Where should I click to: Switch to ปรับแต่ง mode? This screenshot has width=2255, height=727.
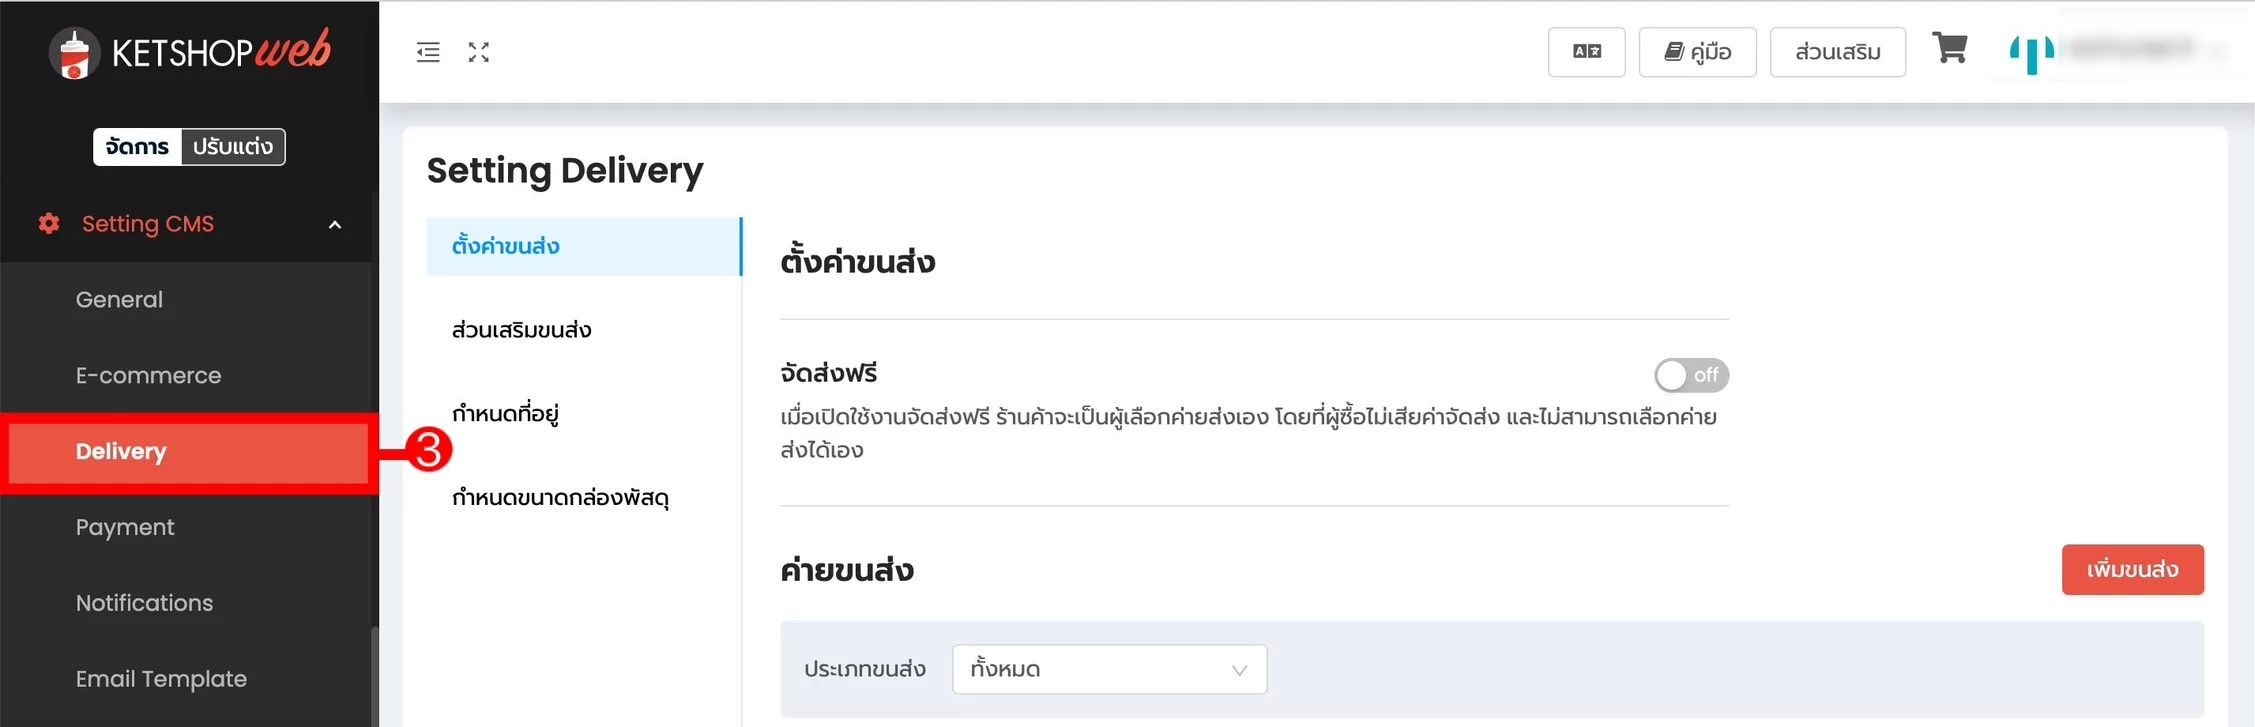coord(233,147)
